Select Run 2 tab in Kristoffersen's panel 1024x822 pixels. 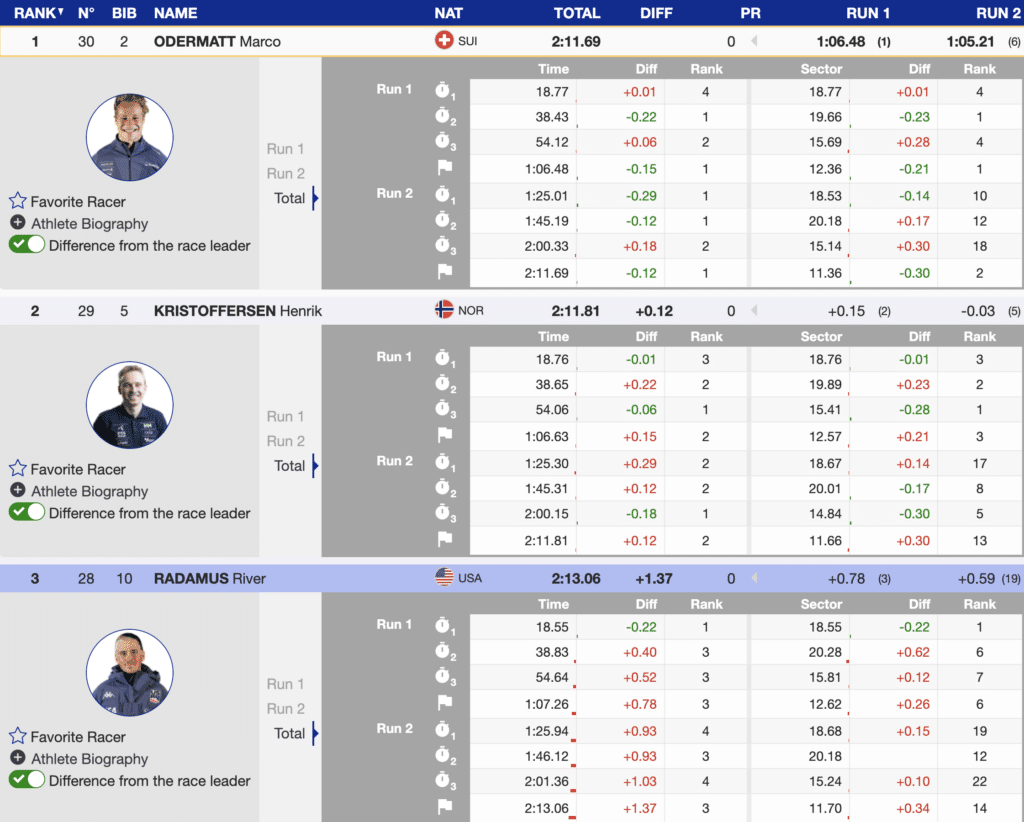285,441
